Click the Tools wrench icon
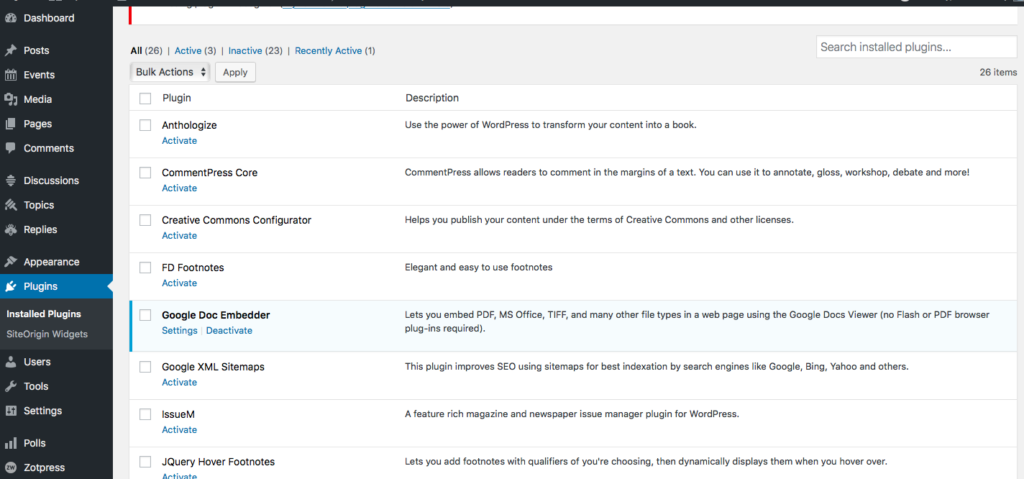 coord(11,386)
